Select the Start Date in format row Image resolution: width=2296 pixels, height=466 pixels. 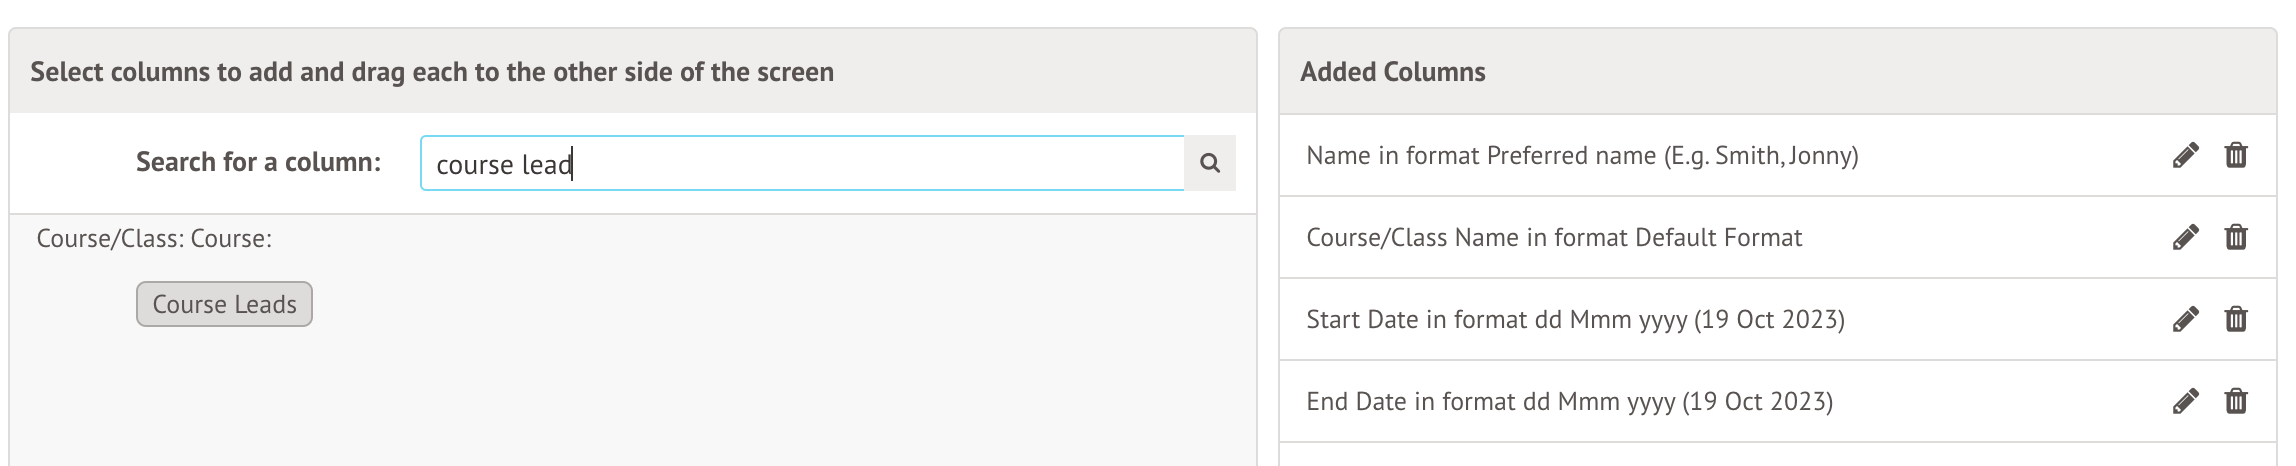pyautogui.click(x=1575, y=320)
